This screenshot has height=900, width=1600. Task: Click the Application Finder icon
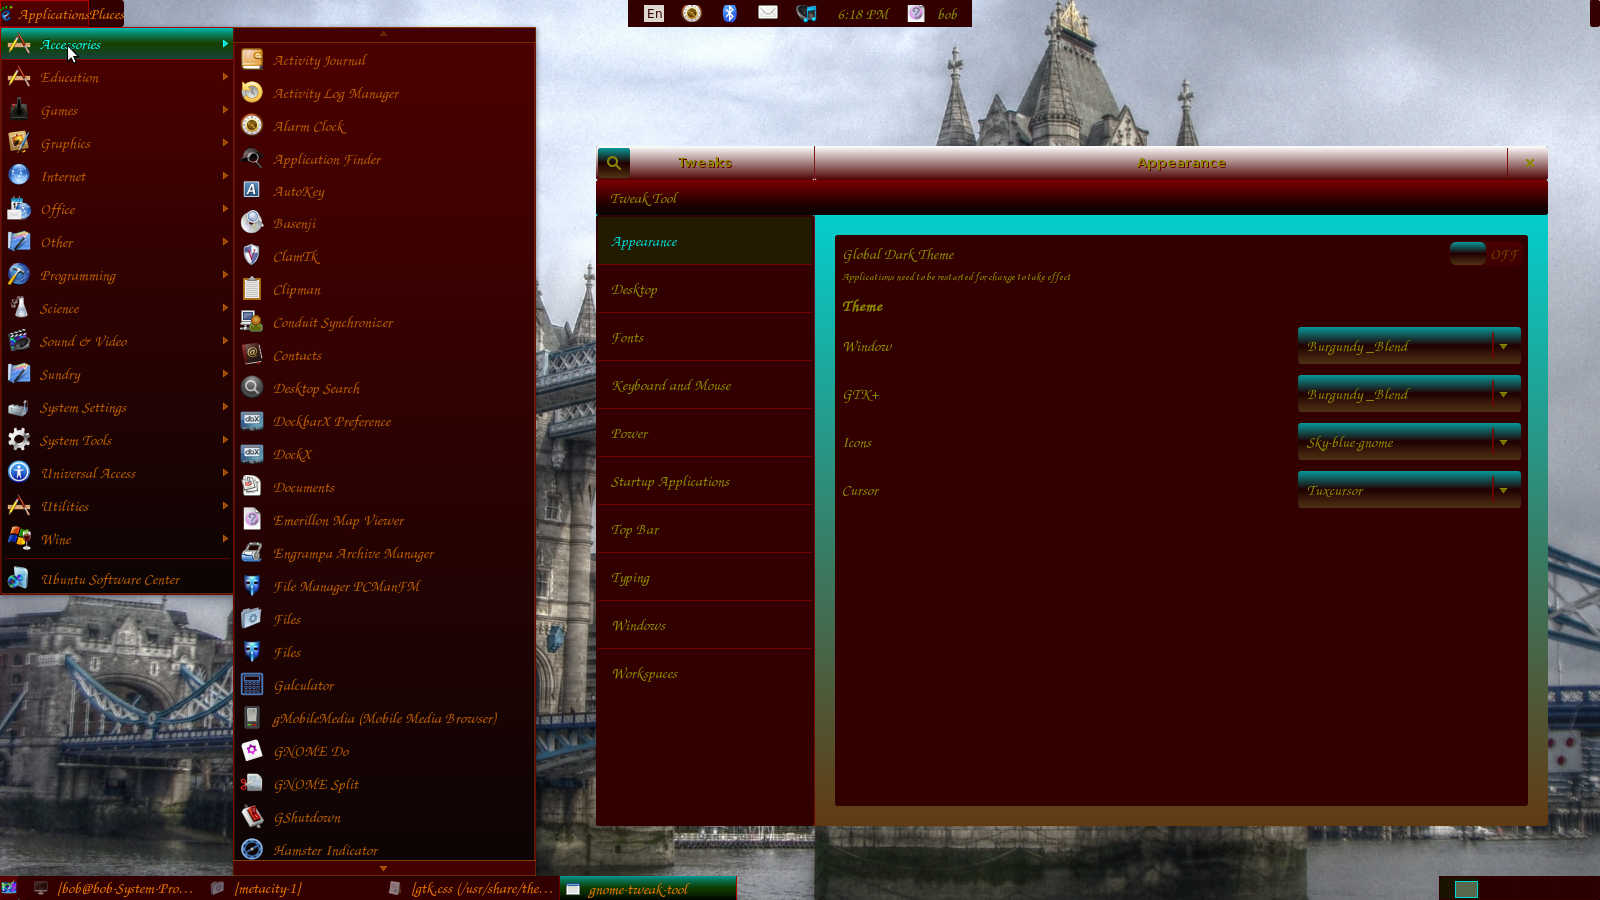tap(252, 158)
